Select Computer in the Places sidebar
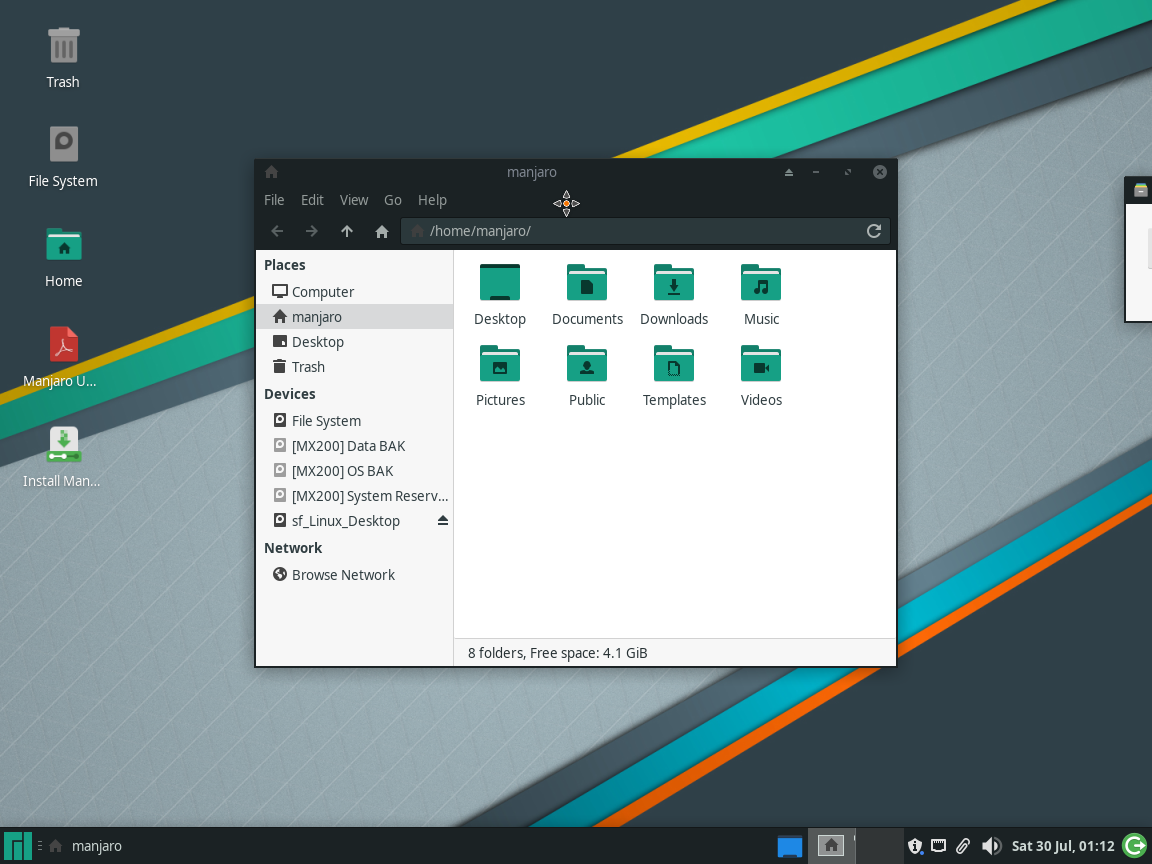 [x=354, y=292]
